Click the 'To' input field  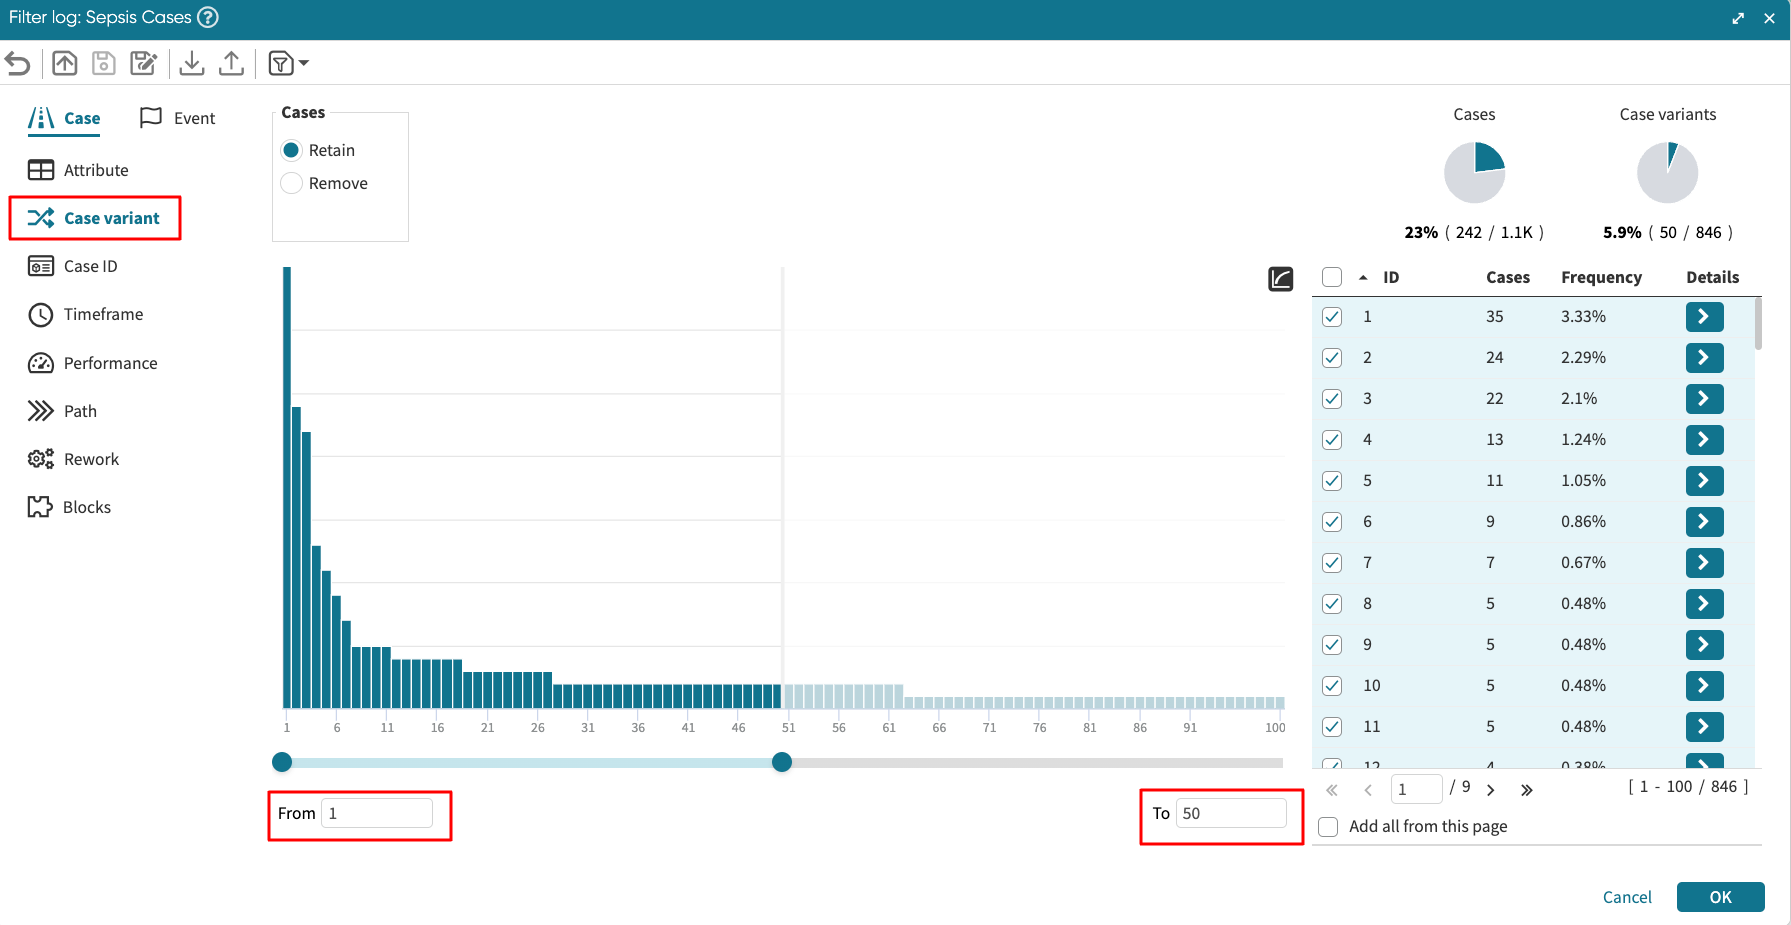pos(1230,813)
